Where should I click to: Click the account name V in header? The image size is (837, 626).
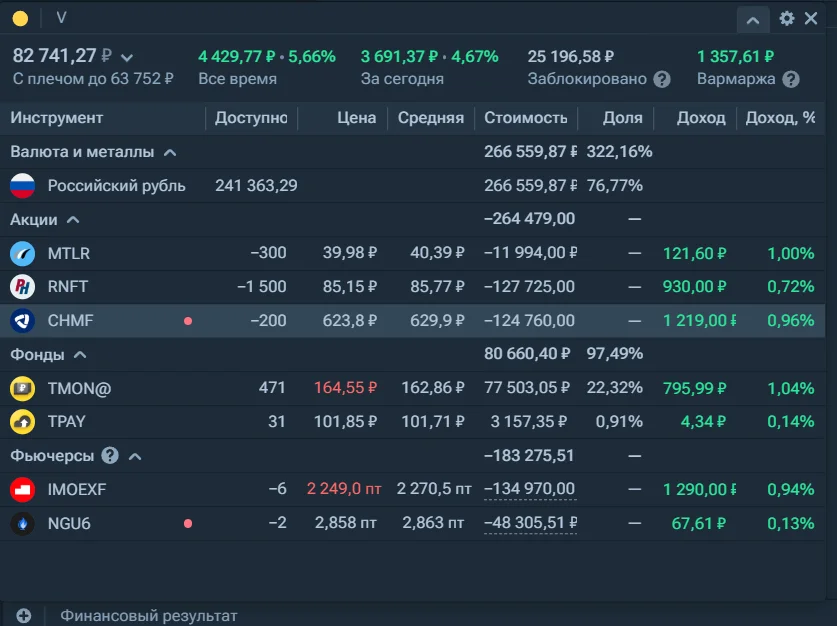point(61,19)
